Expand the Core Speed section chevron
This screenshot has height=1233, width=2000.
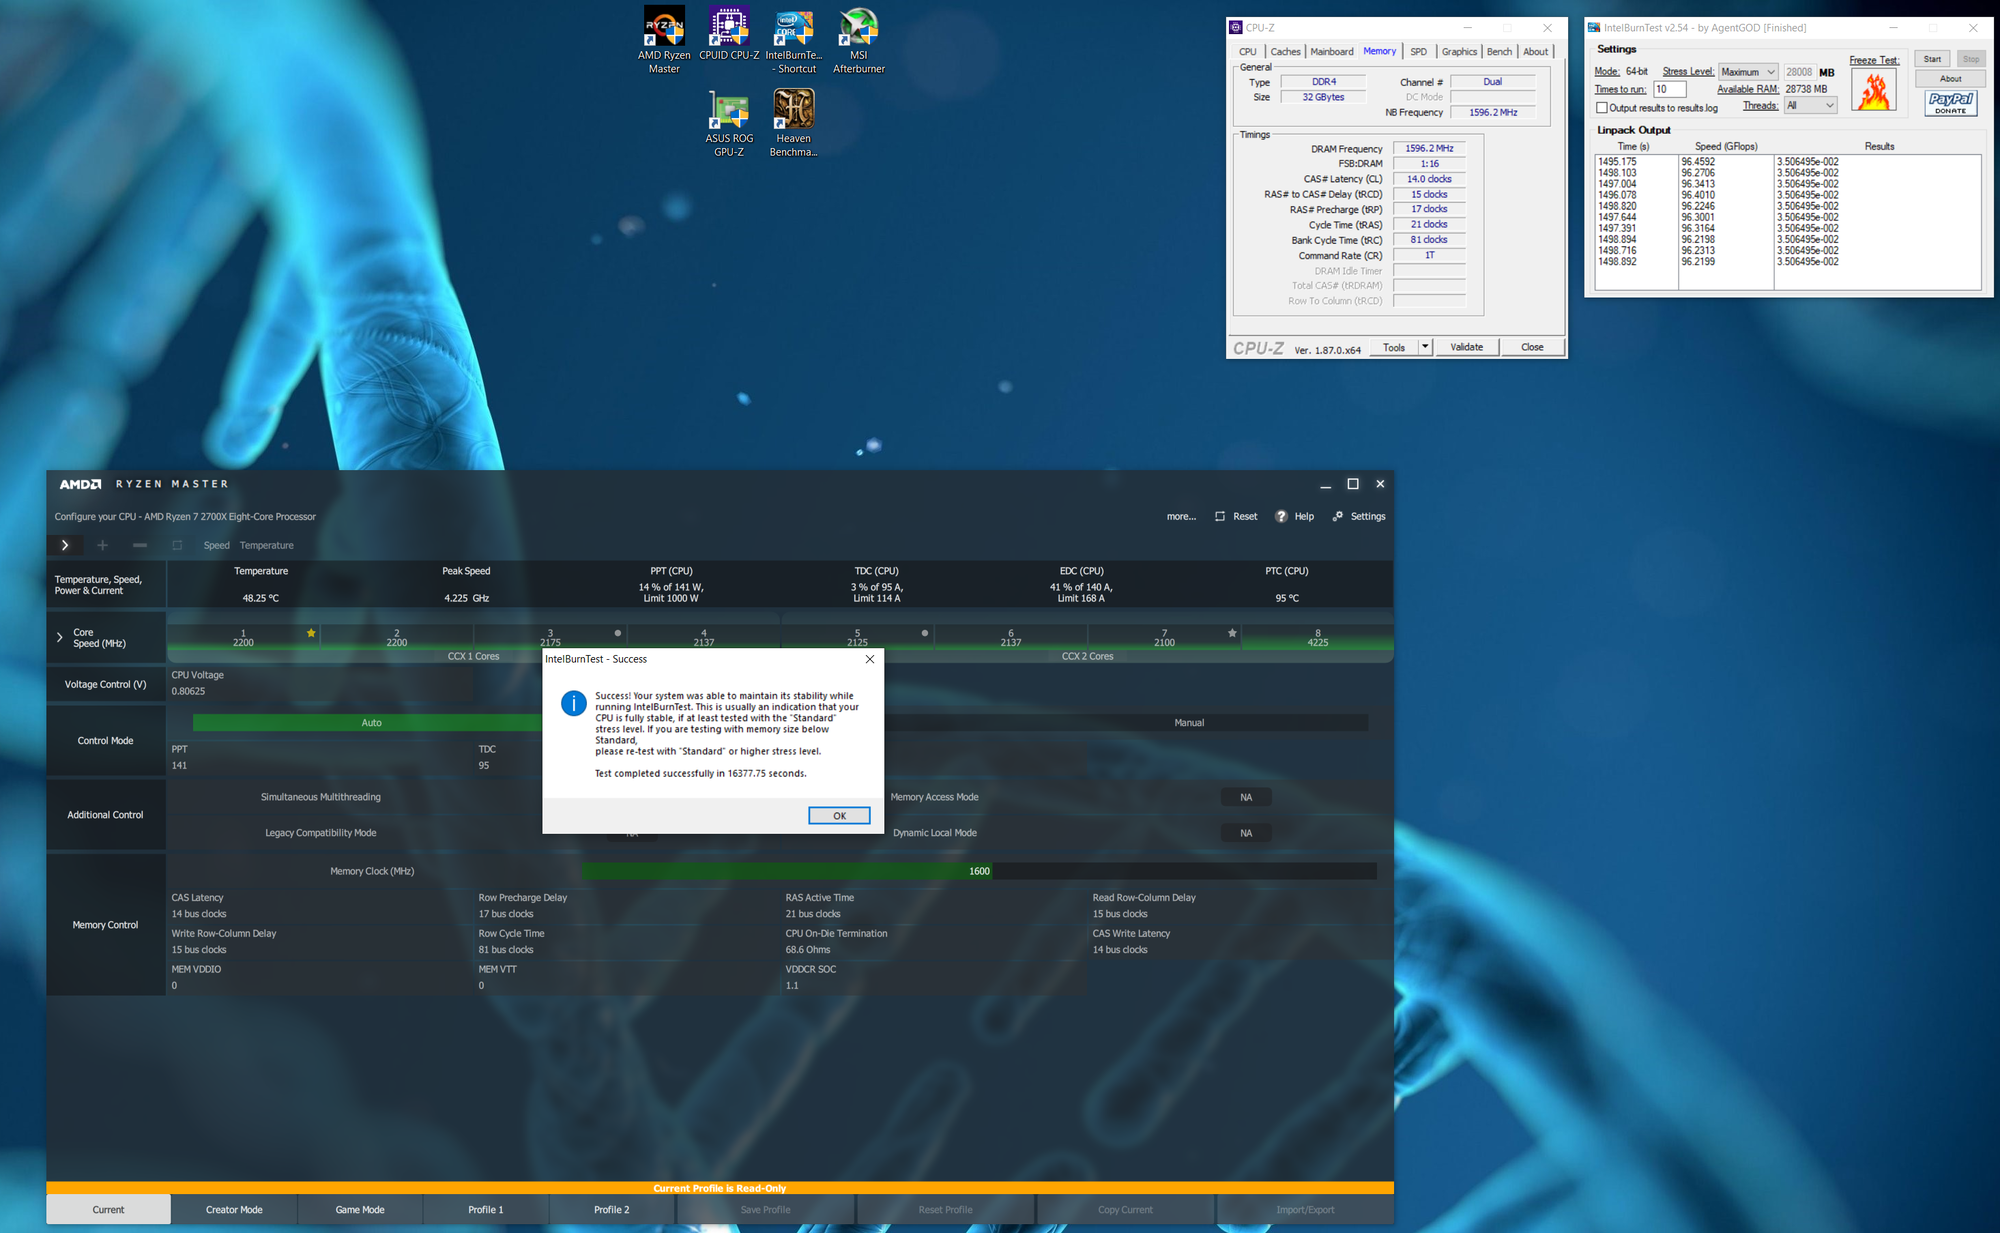[60, 638]
